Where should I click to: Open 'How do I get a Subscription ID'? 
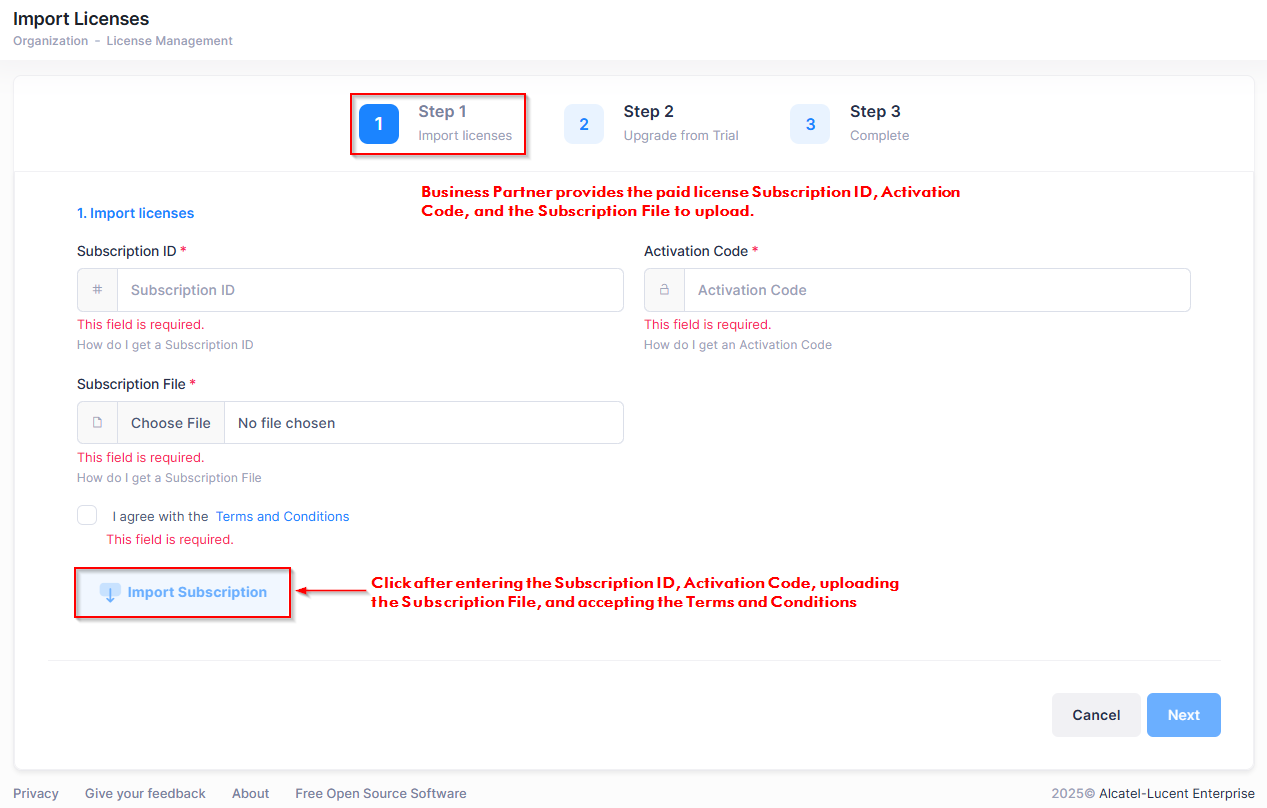[x=165, y=345]
